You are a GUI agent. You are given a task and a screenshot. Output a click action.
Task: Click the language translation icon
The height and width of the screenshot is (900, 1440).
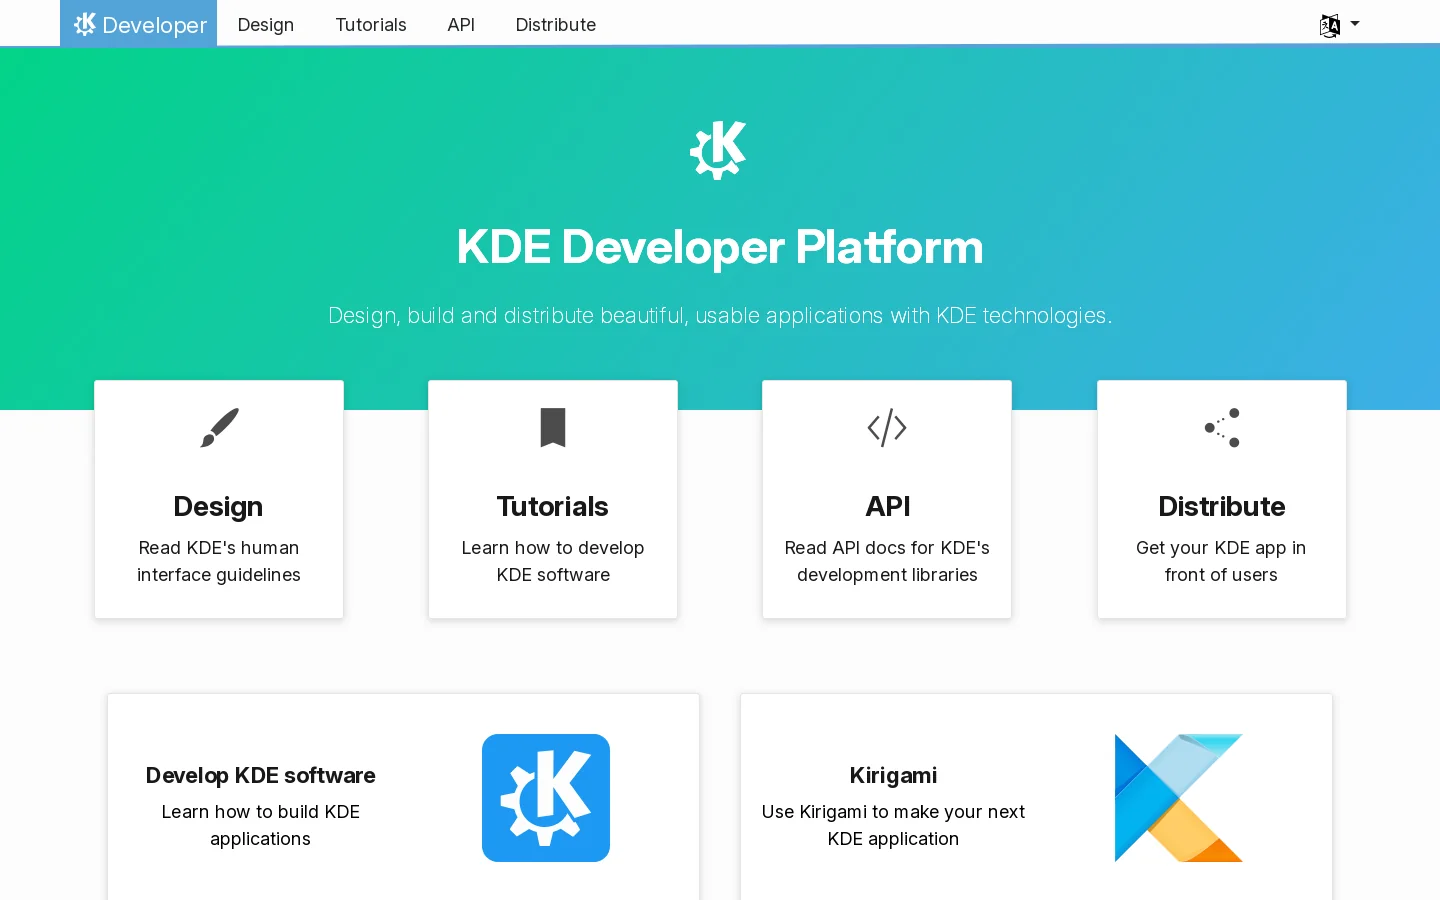1330,25
